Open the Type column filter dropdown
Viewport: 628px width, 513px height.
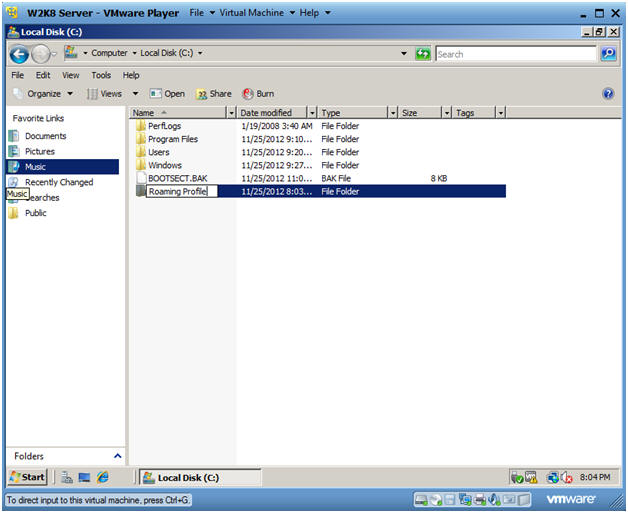tap(393, 113)
